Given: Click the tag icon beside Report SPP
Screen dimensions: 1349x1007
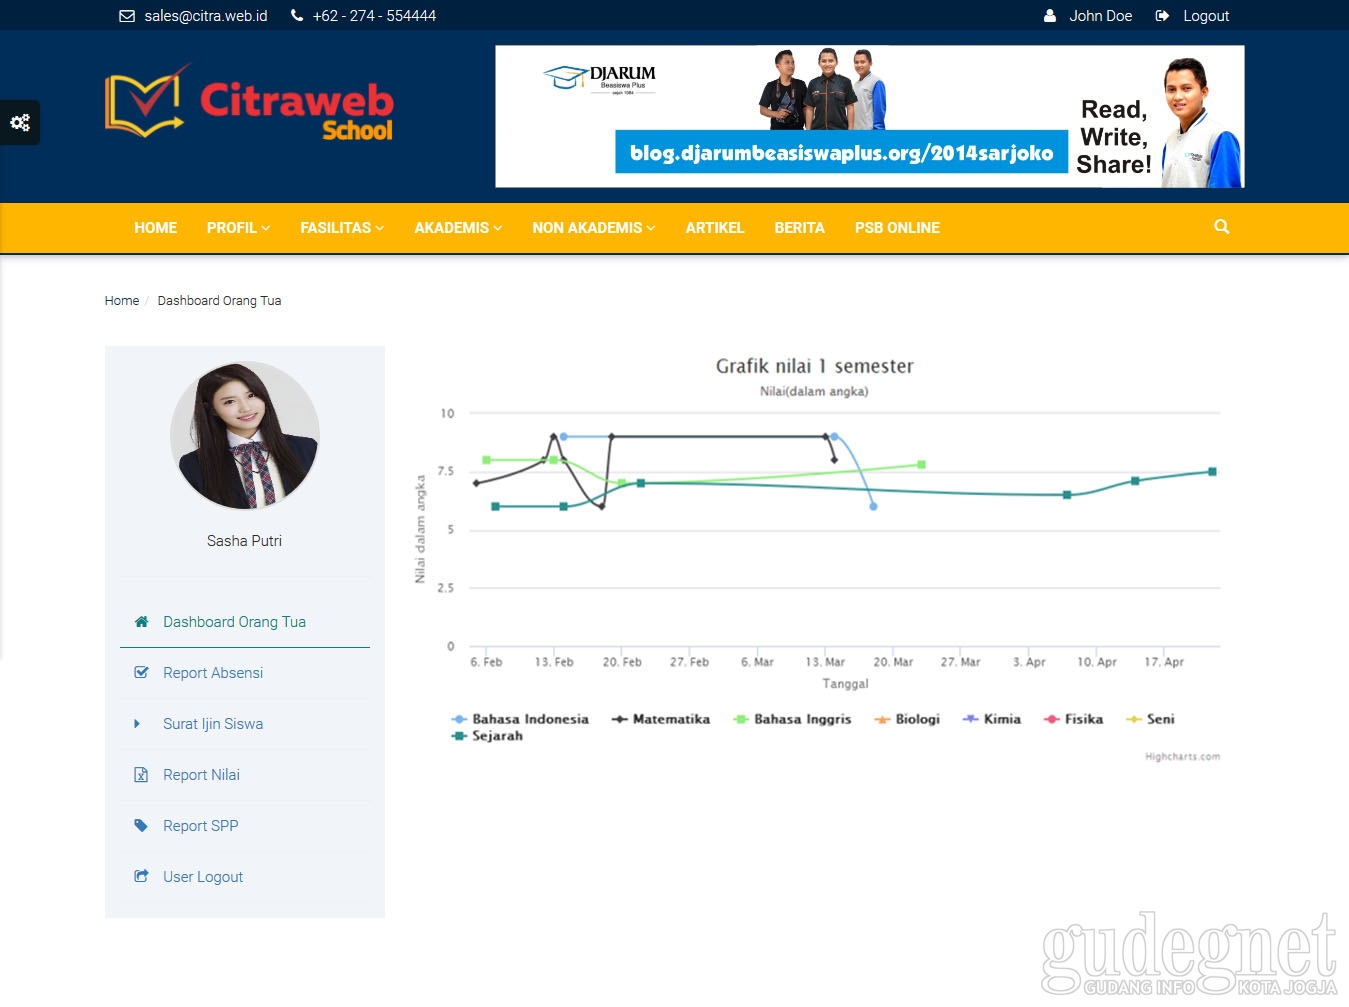Looking at the screenshot, I should 141,825.
